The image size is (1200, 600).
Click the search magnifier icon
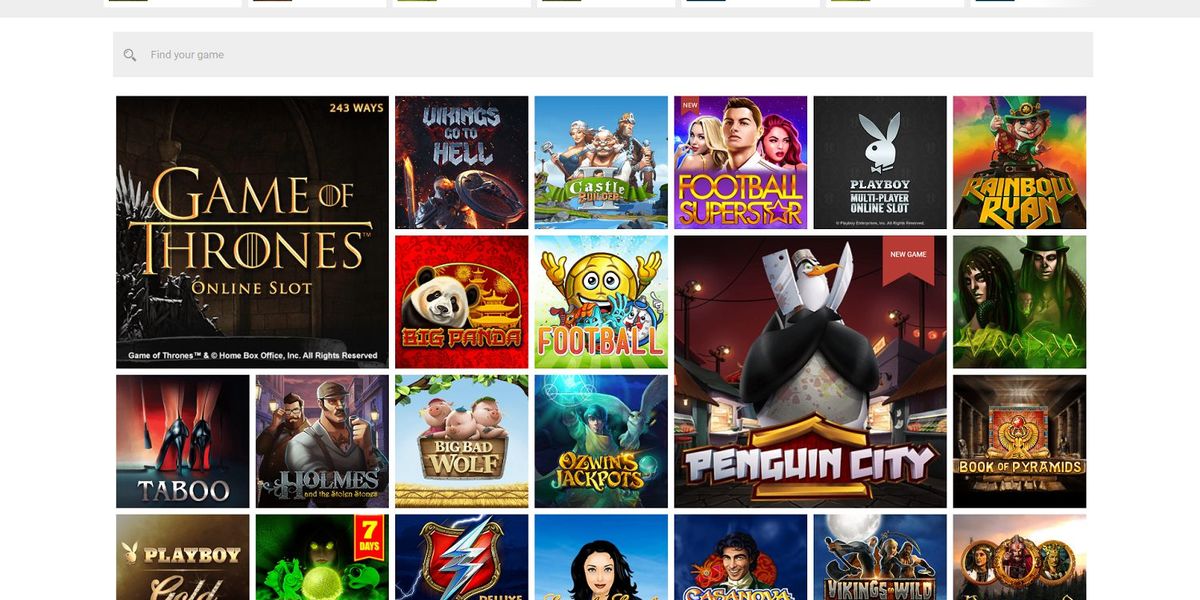click(130, 55)
